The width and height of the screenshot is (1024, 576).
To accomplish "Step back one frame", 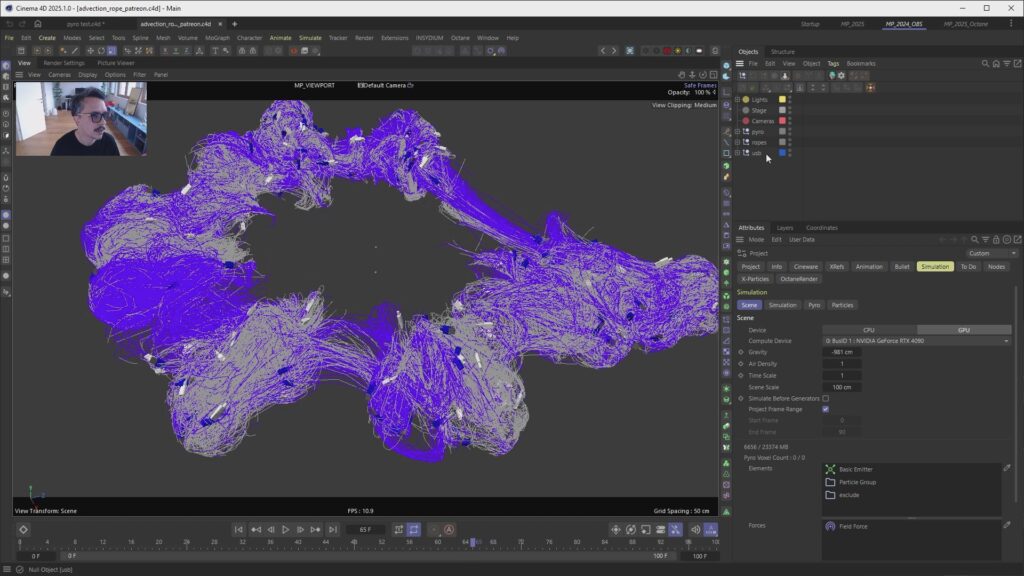I will [271, 530].
